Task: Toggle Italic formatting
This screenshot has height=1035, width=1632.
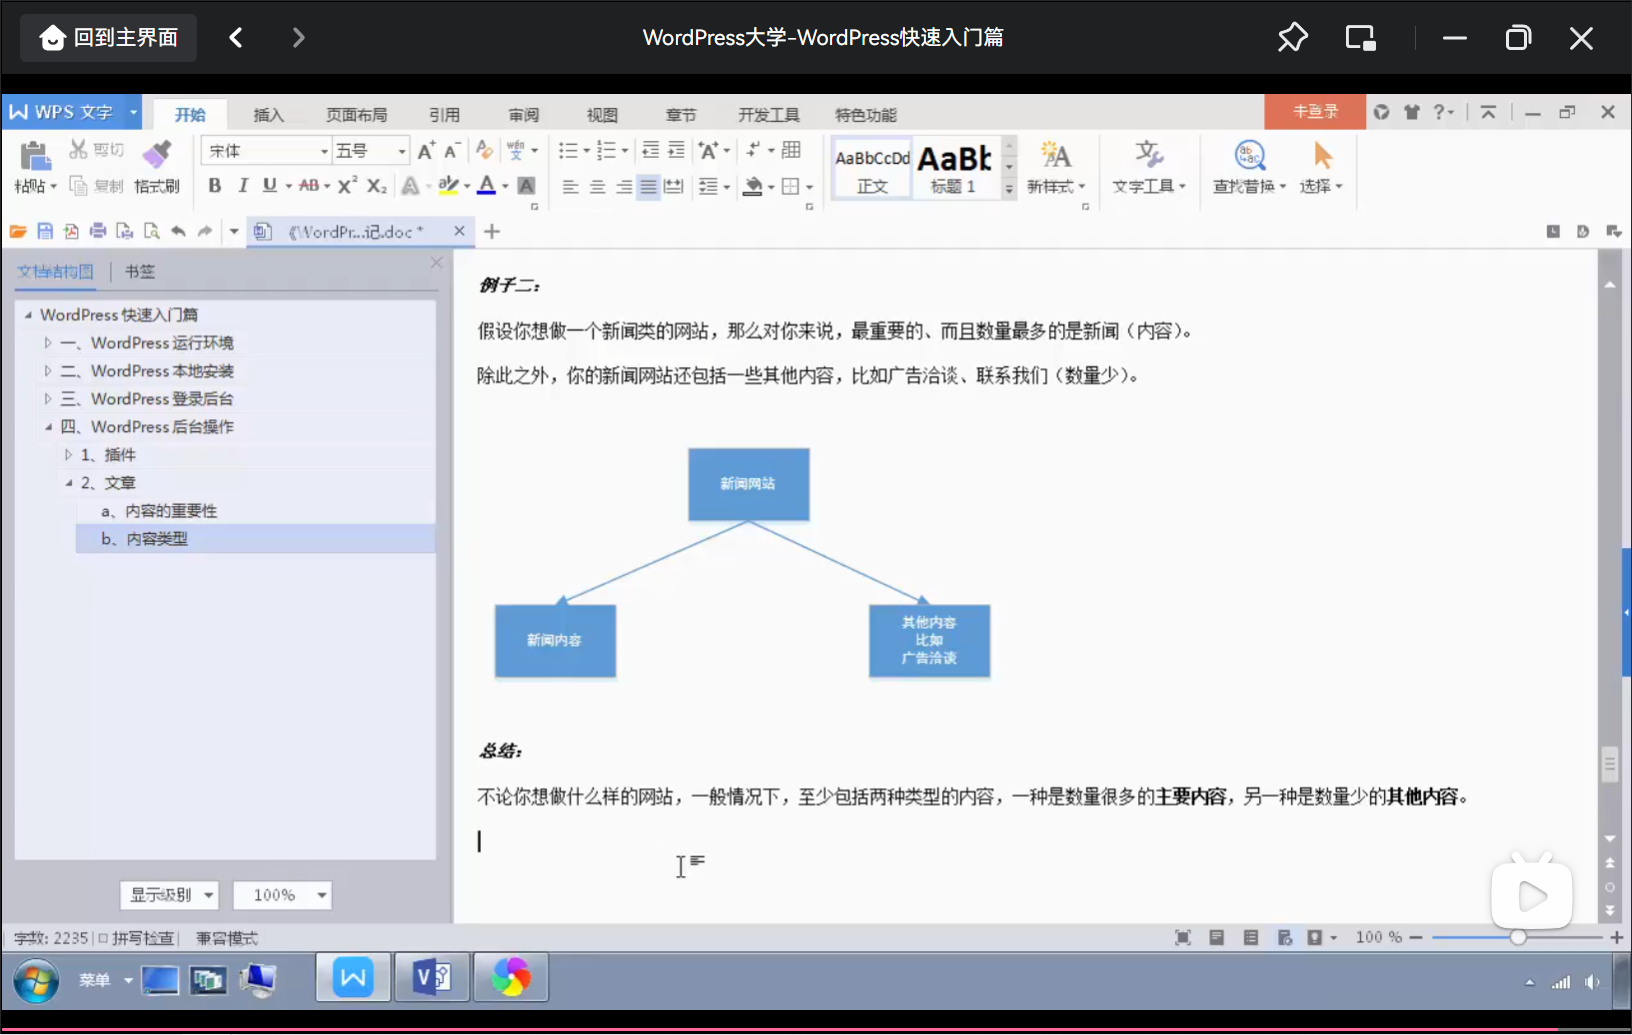Action: click(242, 186)
